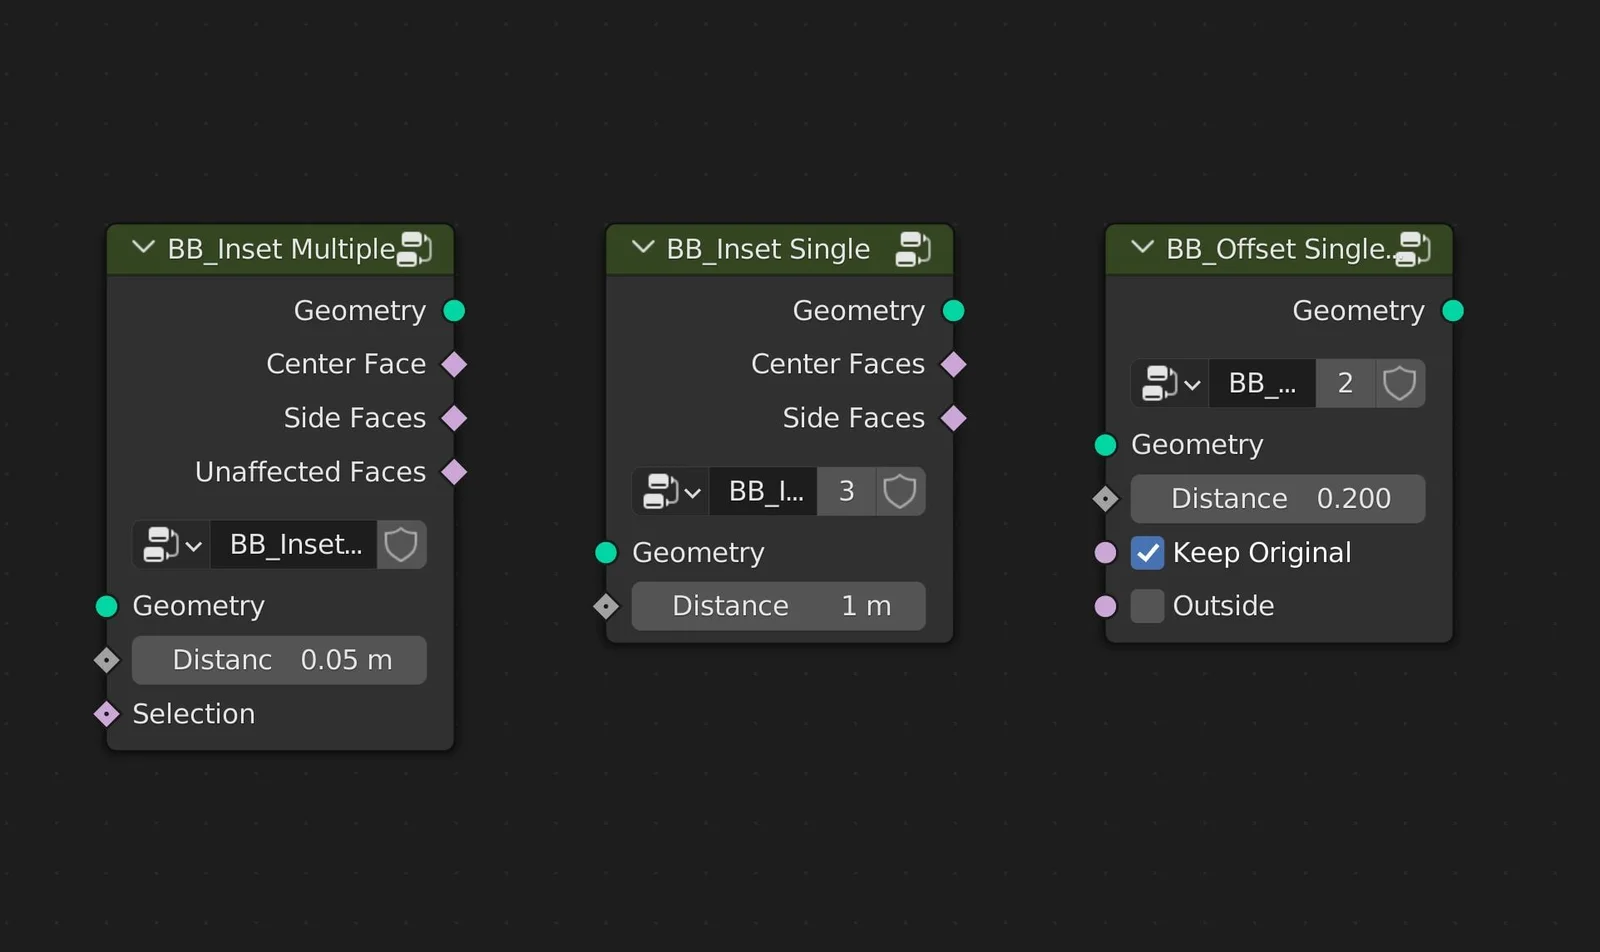The height and width of the screenshot is (952, 1600).
Task: Collapse the BB_Inset Multiple node
Action: click(x=142, y=249)
